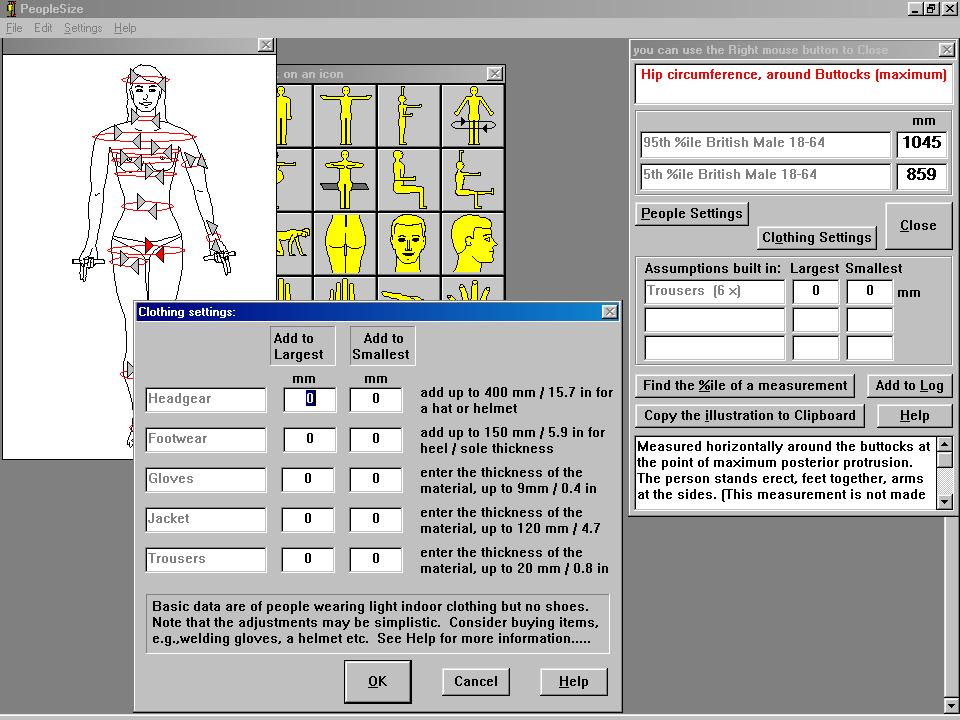
Task: Close the Clothing settings dialog window
Action: pos(610,312)
